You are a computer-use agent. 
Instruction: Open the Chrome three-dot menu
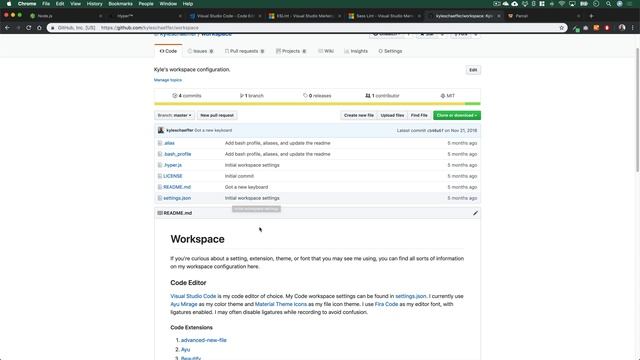(x=633, y=28)
